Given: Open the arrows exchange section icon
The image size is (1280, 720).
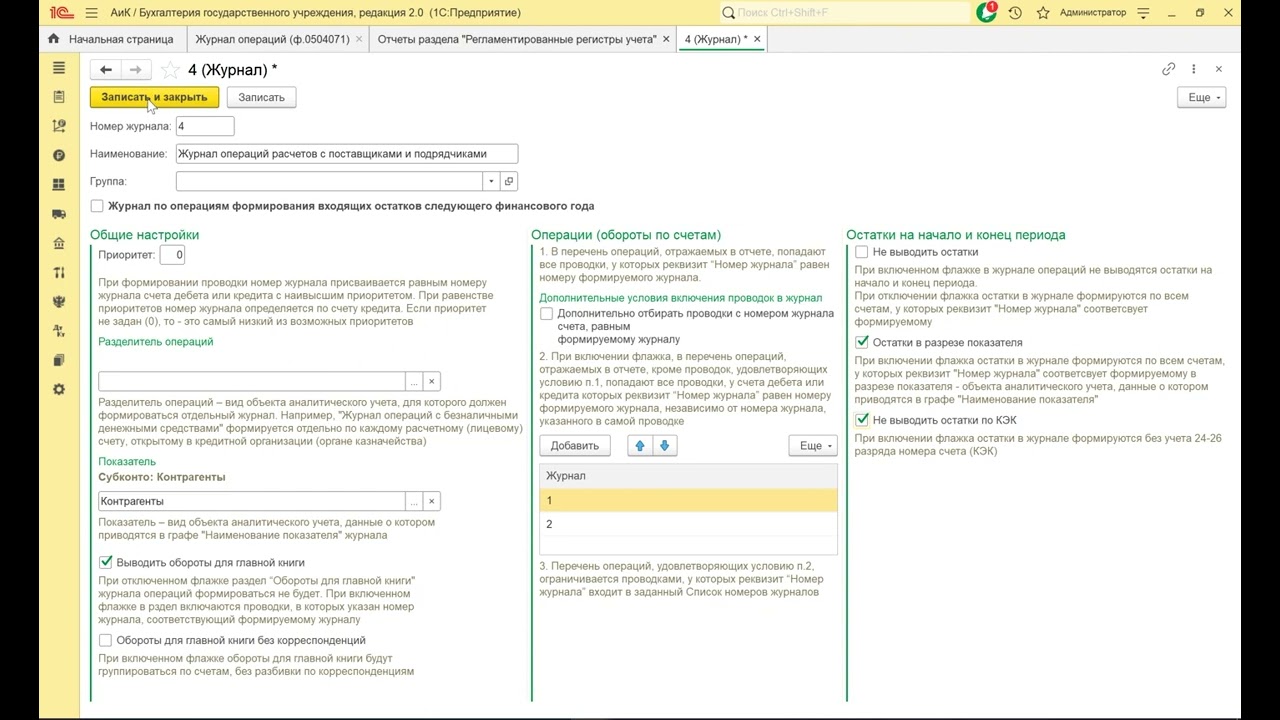Looking at the screenshot, I should [x=59, y=272].
